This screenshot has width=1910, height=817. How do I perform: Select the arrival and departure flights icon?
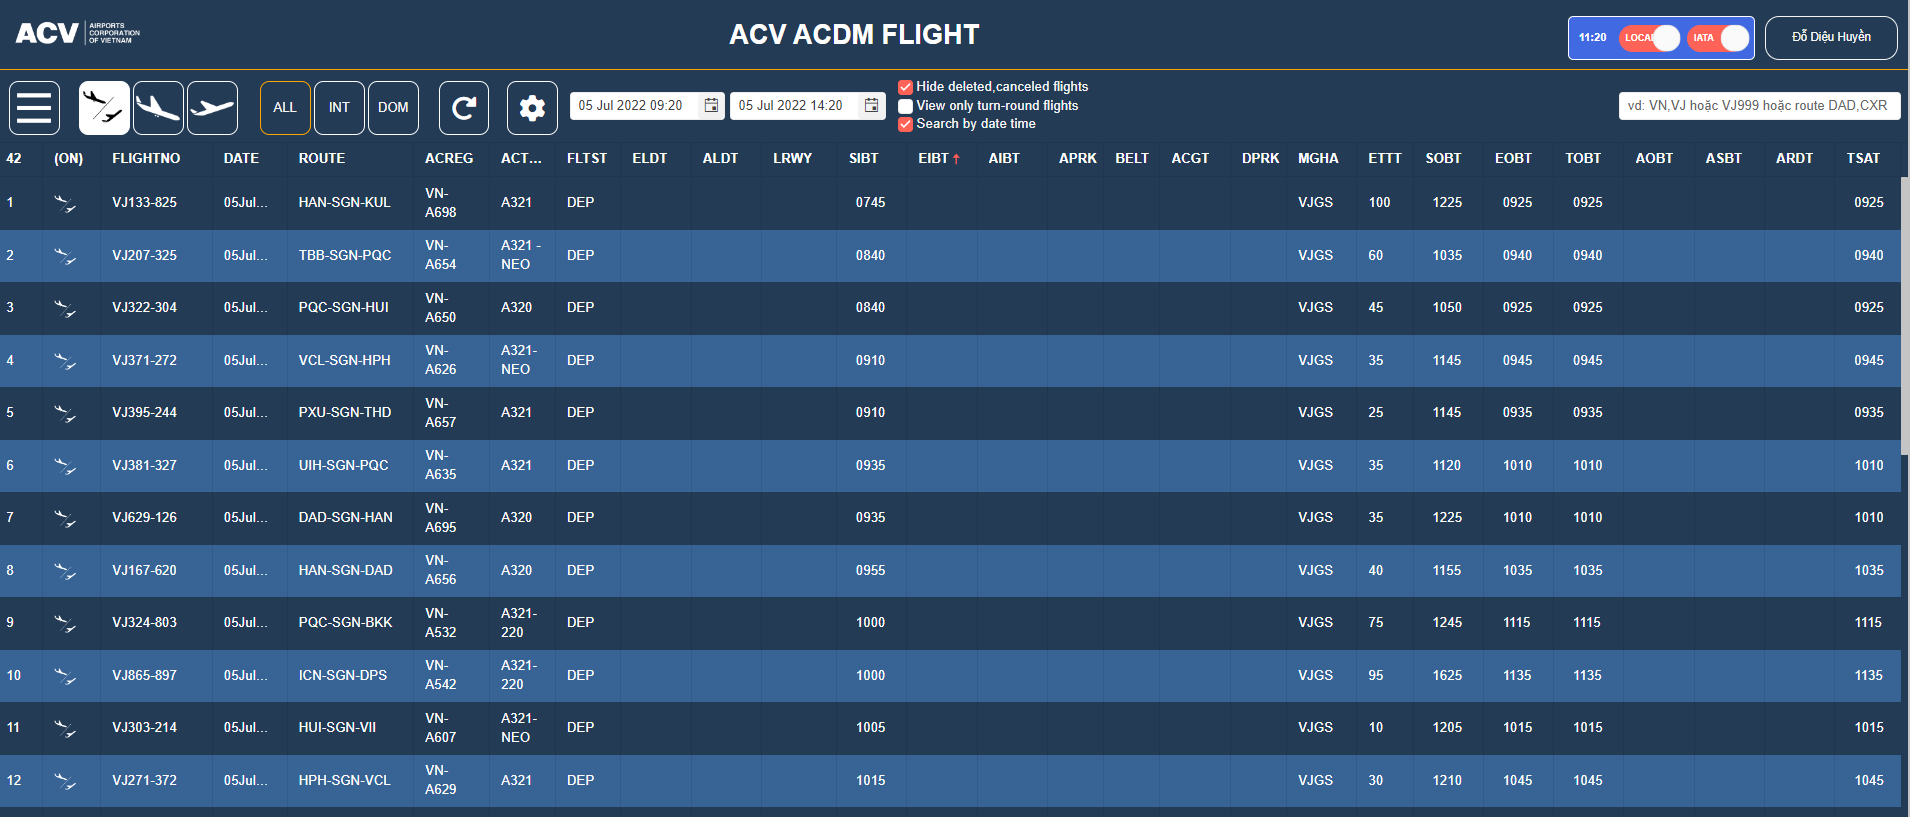(104, 107)
